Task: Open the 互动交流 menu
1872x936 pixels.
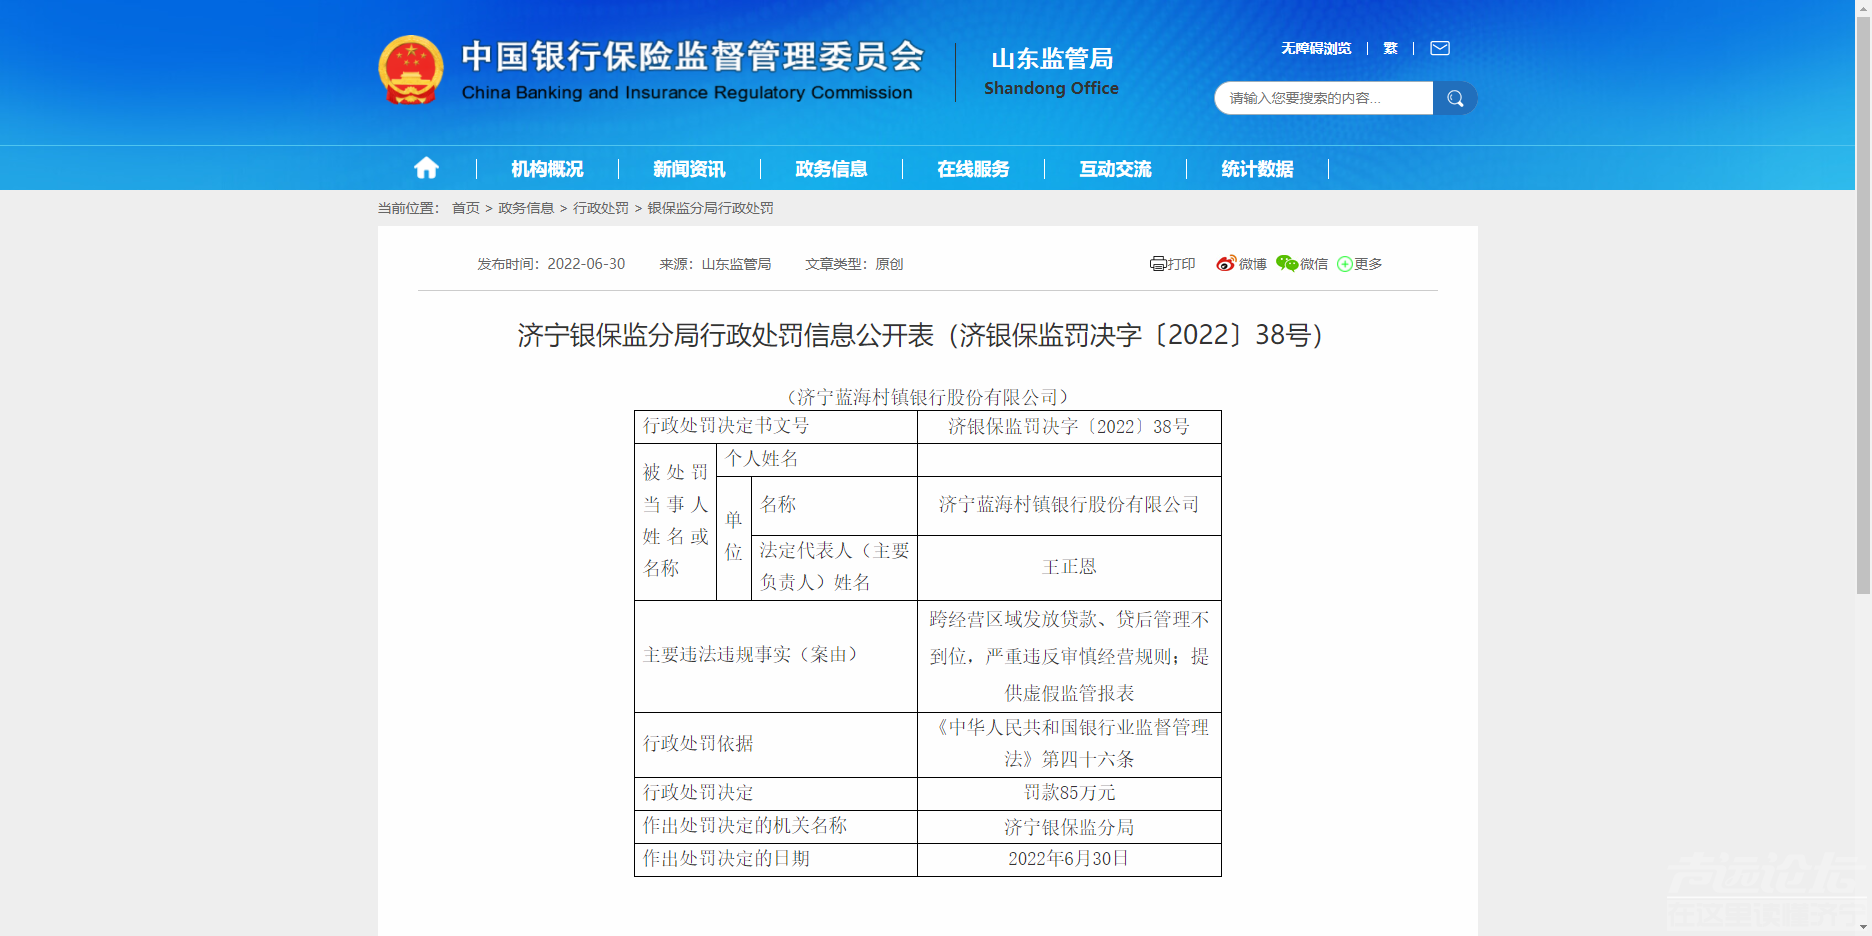Action: click(x=1115, y=169)
